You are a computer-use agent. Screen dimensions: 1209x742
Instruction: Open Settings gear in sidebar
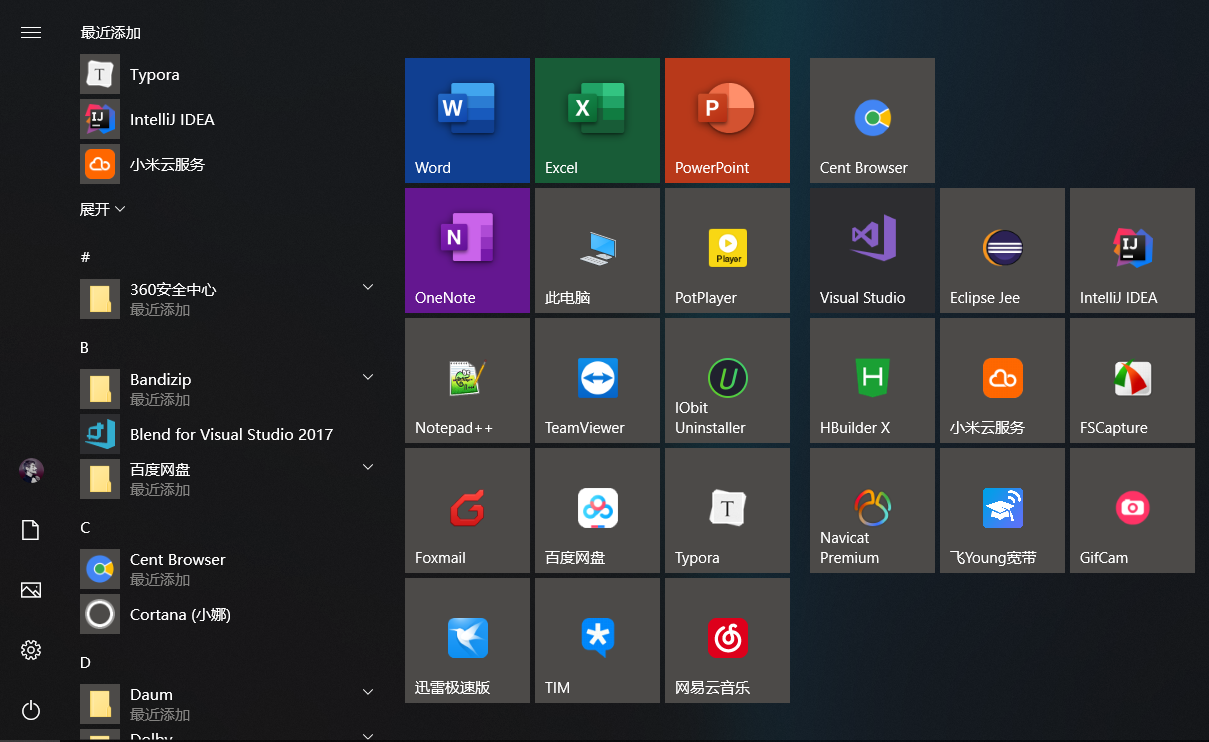pyautogui.click(x=31, y=650)
